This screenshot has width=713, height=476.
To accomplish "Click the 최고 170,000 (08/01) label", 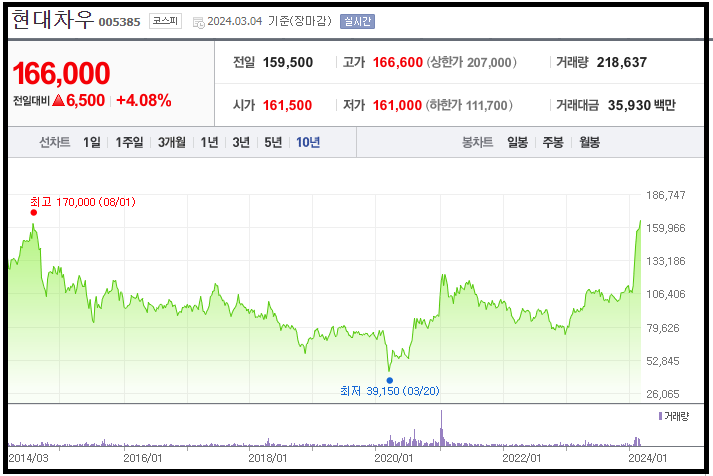I will (83, 202).
